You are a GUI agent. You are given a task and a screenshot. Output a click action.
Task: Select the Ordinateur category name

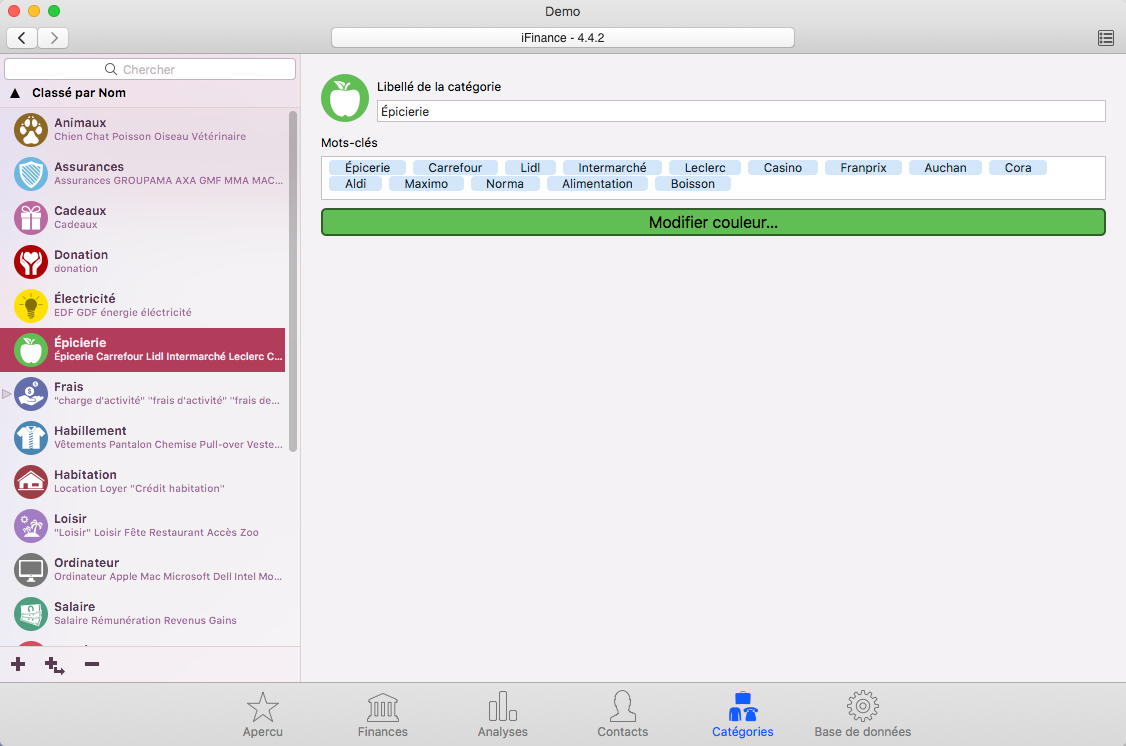click(87, 563)
